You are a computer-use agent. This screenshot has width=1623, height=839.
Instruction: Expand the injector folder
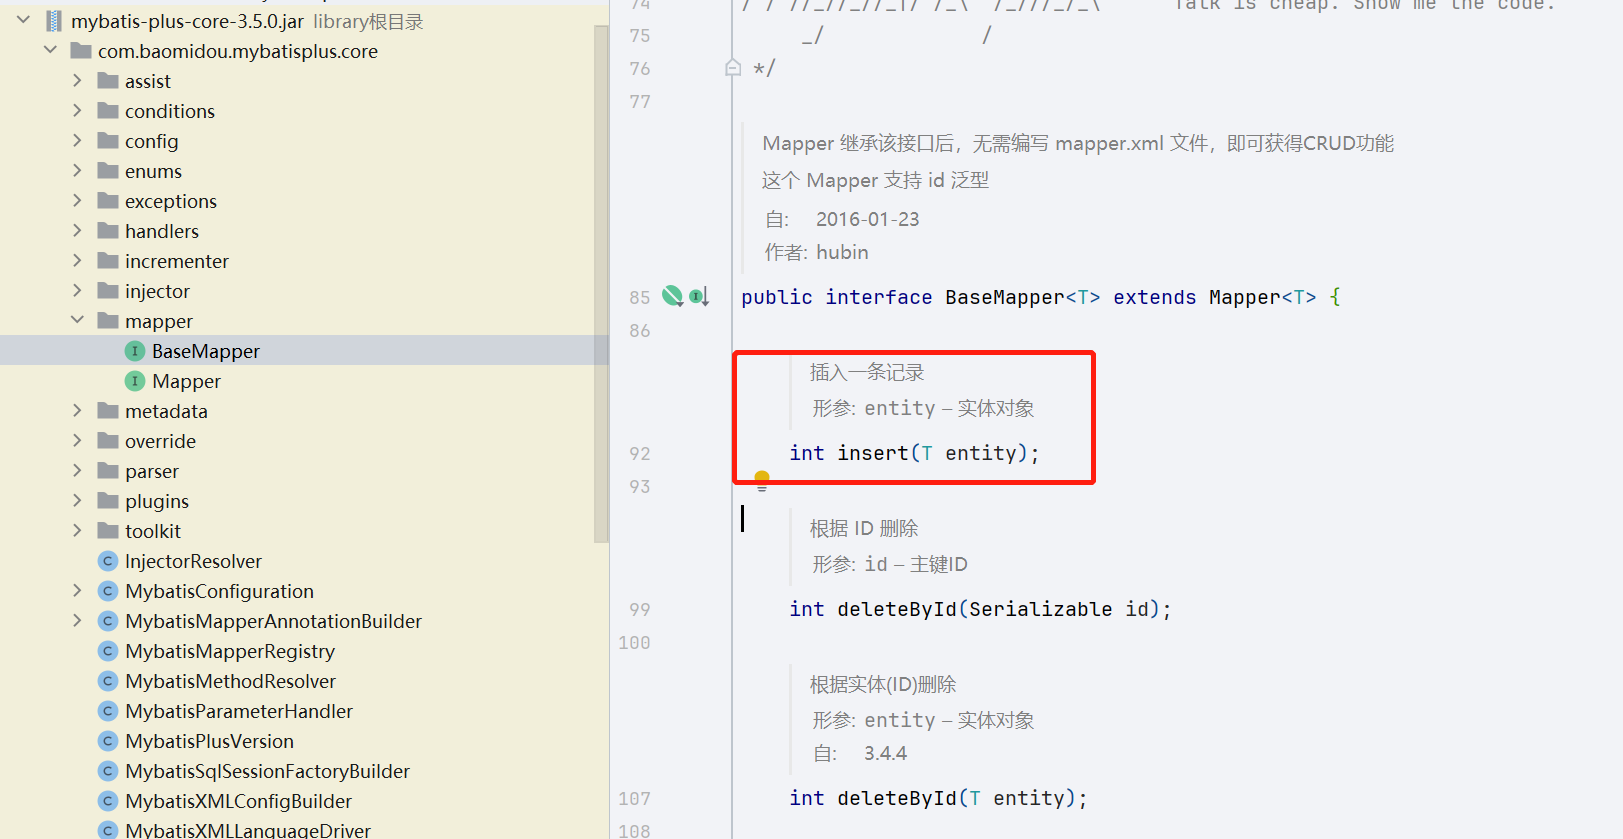click(77, 290)
